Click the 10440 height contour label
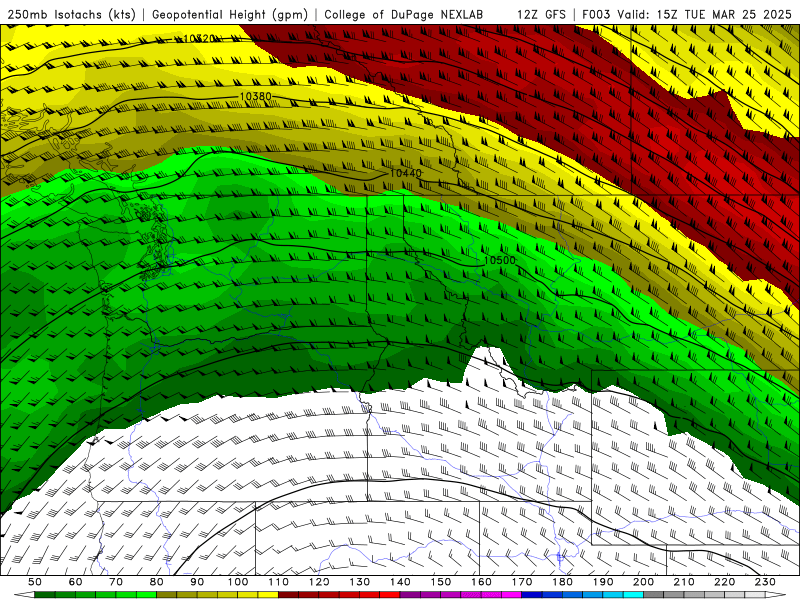Screen dimensions: 800x600 click(x=406, y=173)
